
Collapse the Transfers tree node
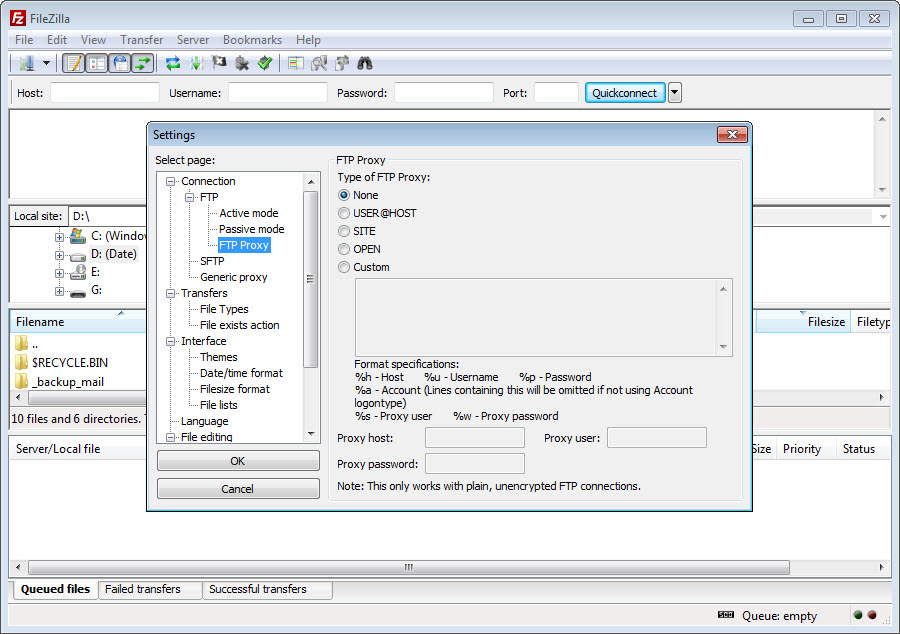point(170,293)
